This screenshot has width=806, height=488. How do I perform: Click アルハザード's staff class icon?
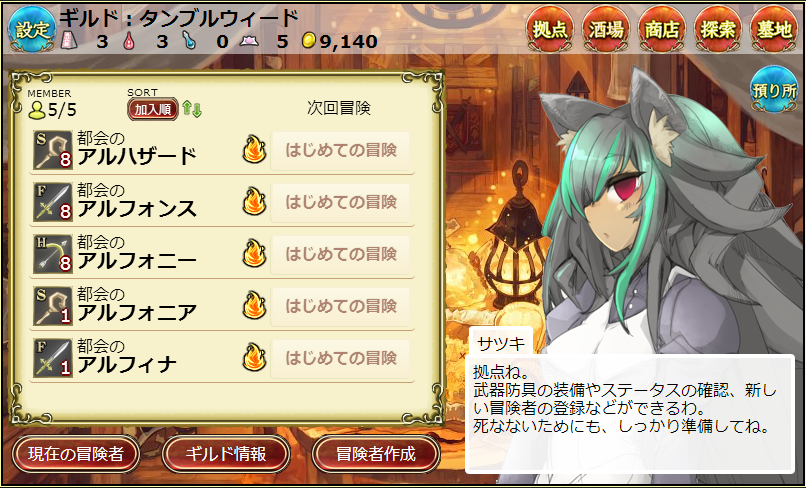point(52,150)
